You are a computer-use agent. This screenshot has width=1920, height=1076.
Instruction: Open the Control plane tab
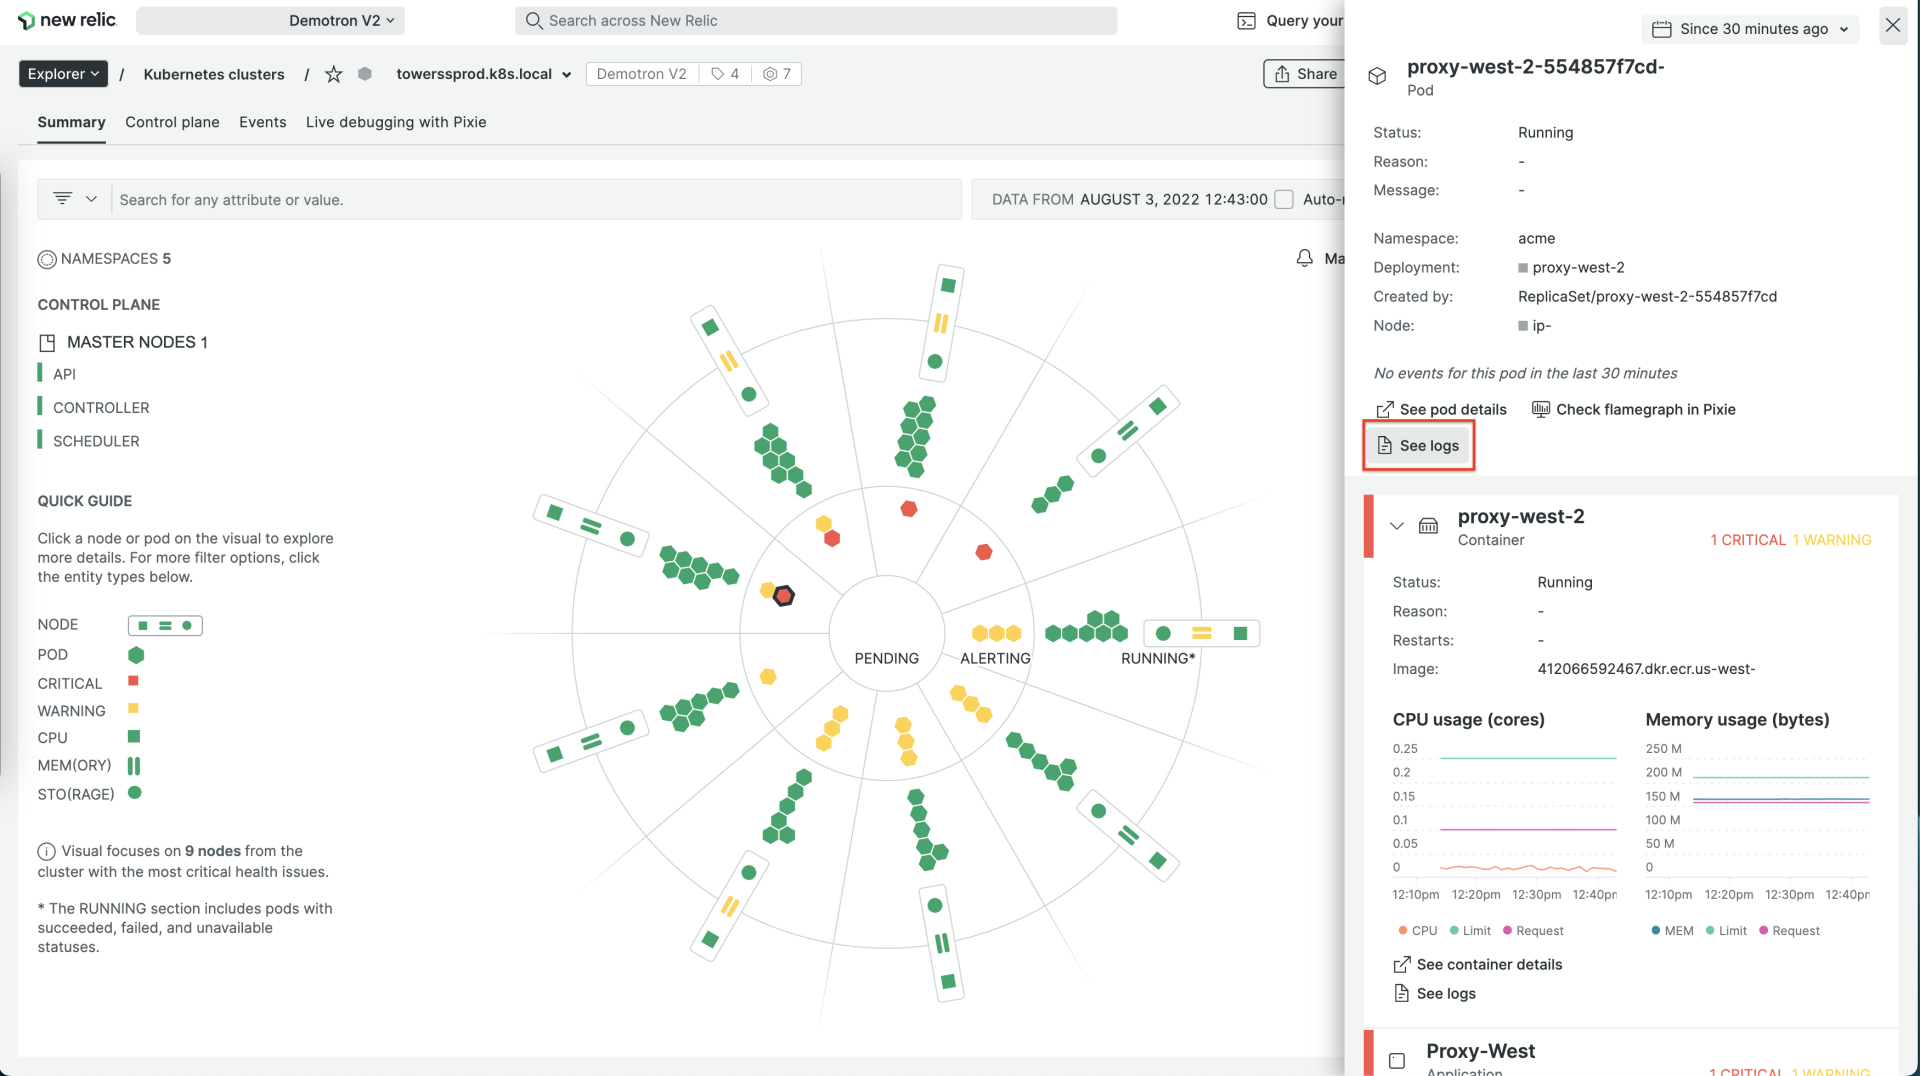[x=172, y=122]
